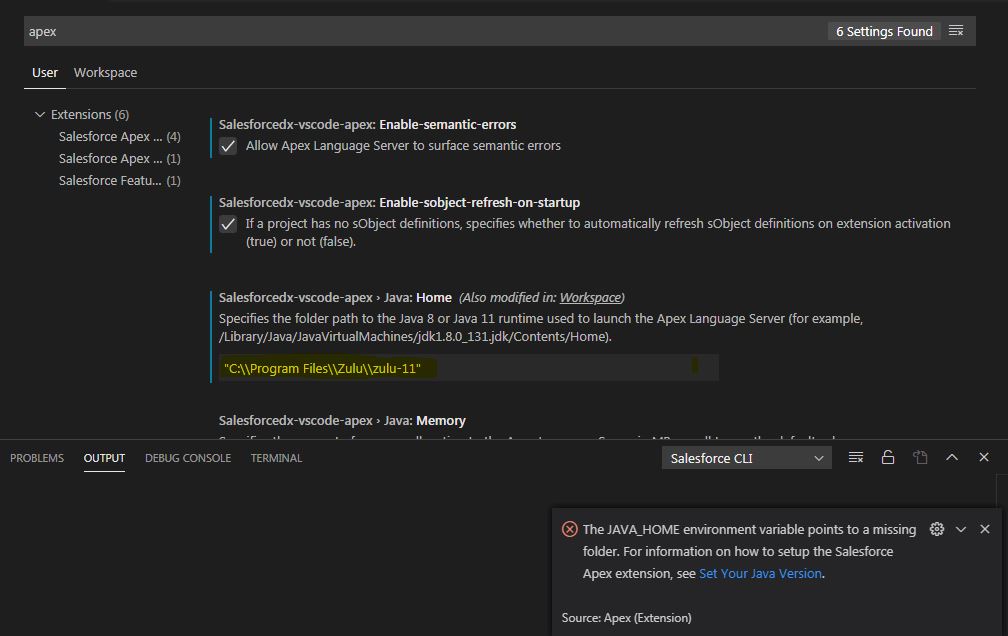Dismiss the JAVA_HOME error notification
The width and height of the screenshot is (1008, 636).
coord(985,529)
